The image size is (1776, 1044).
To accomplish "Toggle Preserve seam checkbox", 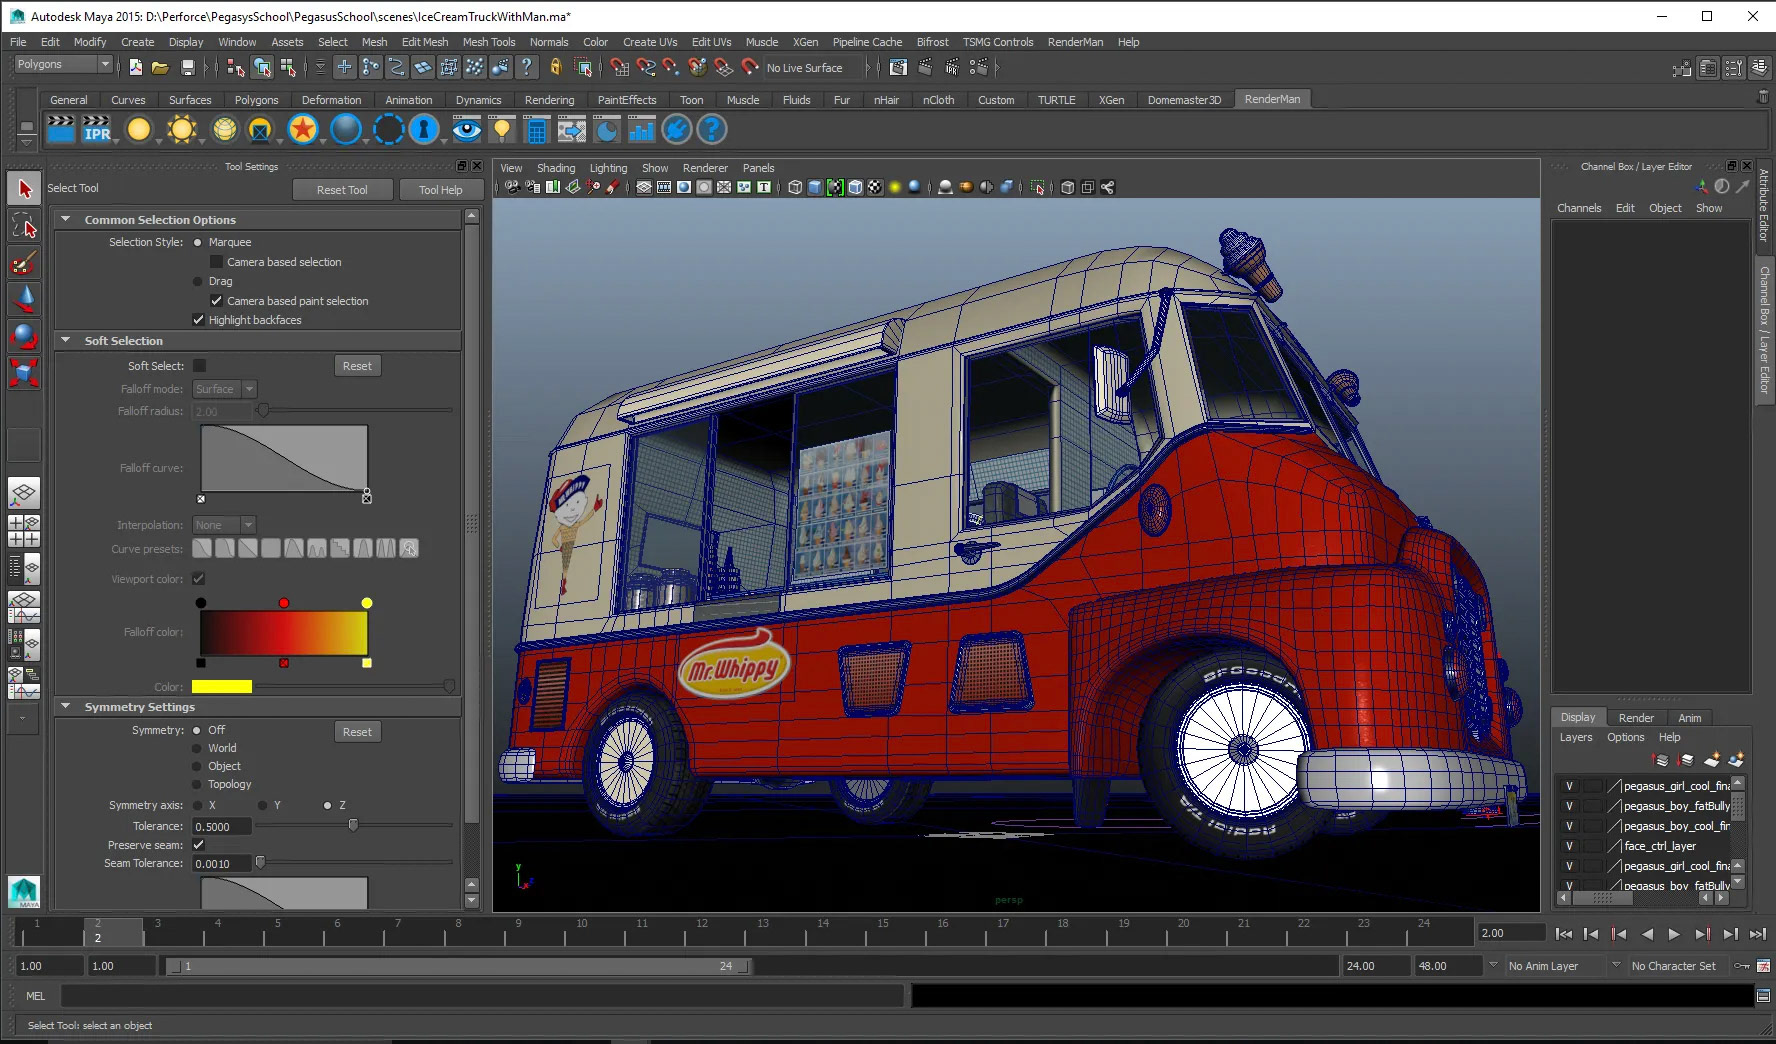I will pyautogui.click(x=198, y=845).
